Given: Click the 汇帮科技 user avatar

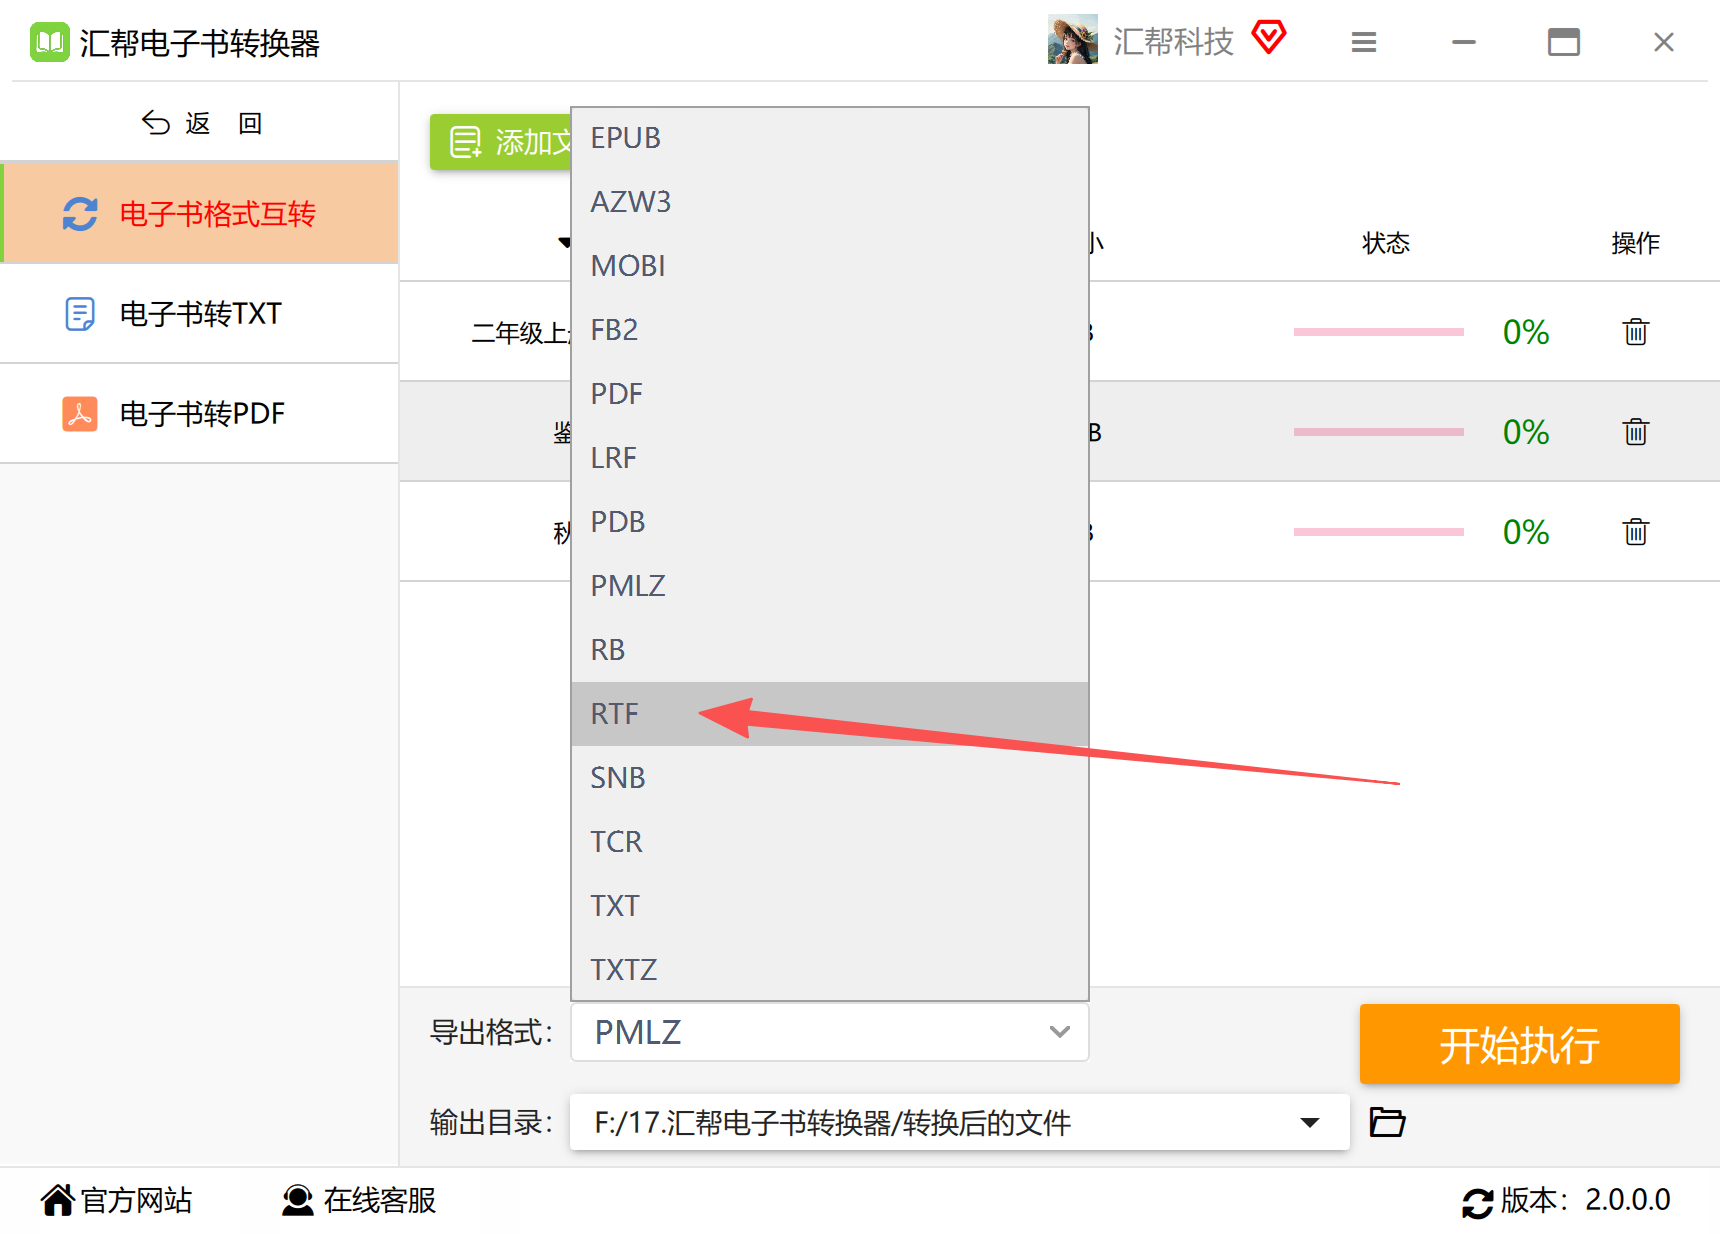Looking at the screenshot, I should 1073,40.
